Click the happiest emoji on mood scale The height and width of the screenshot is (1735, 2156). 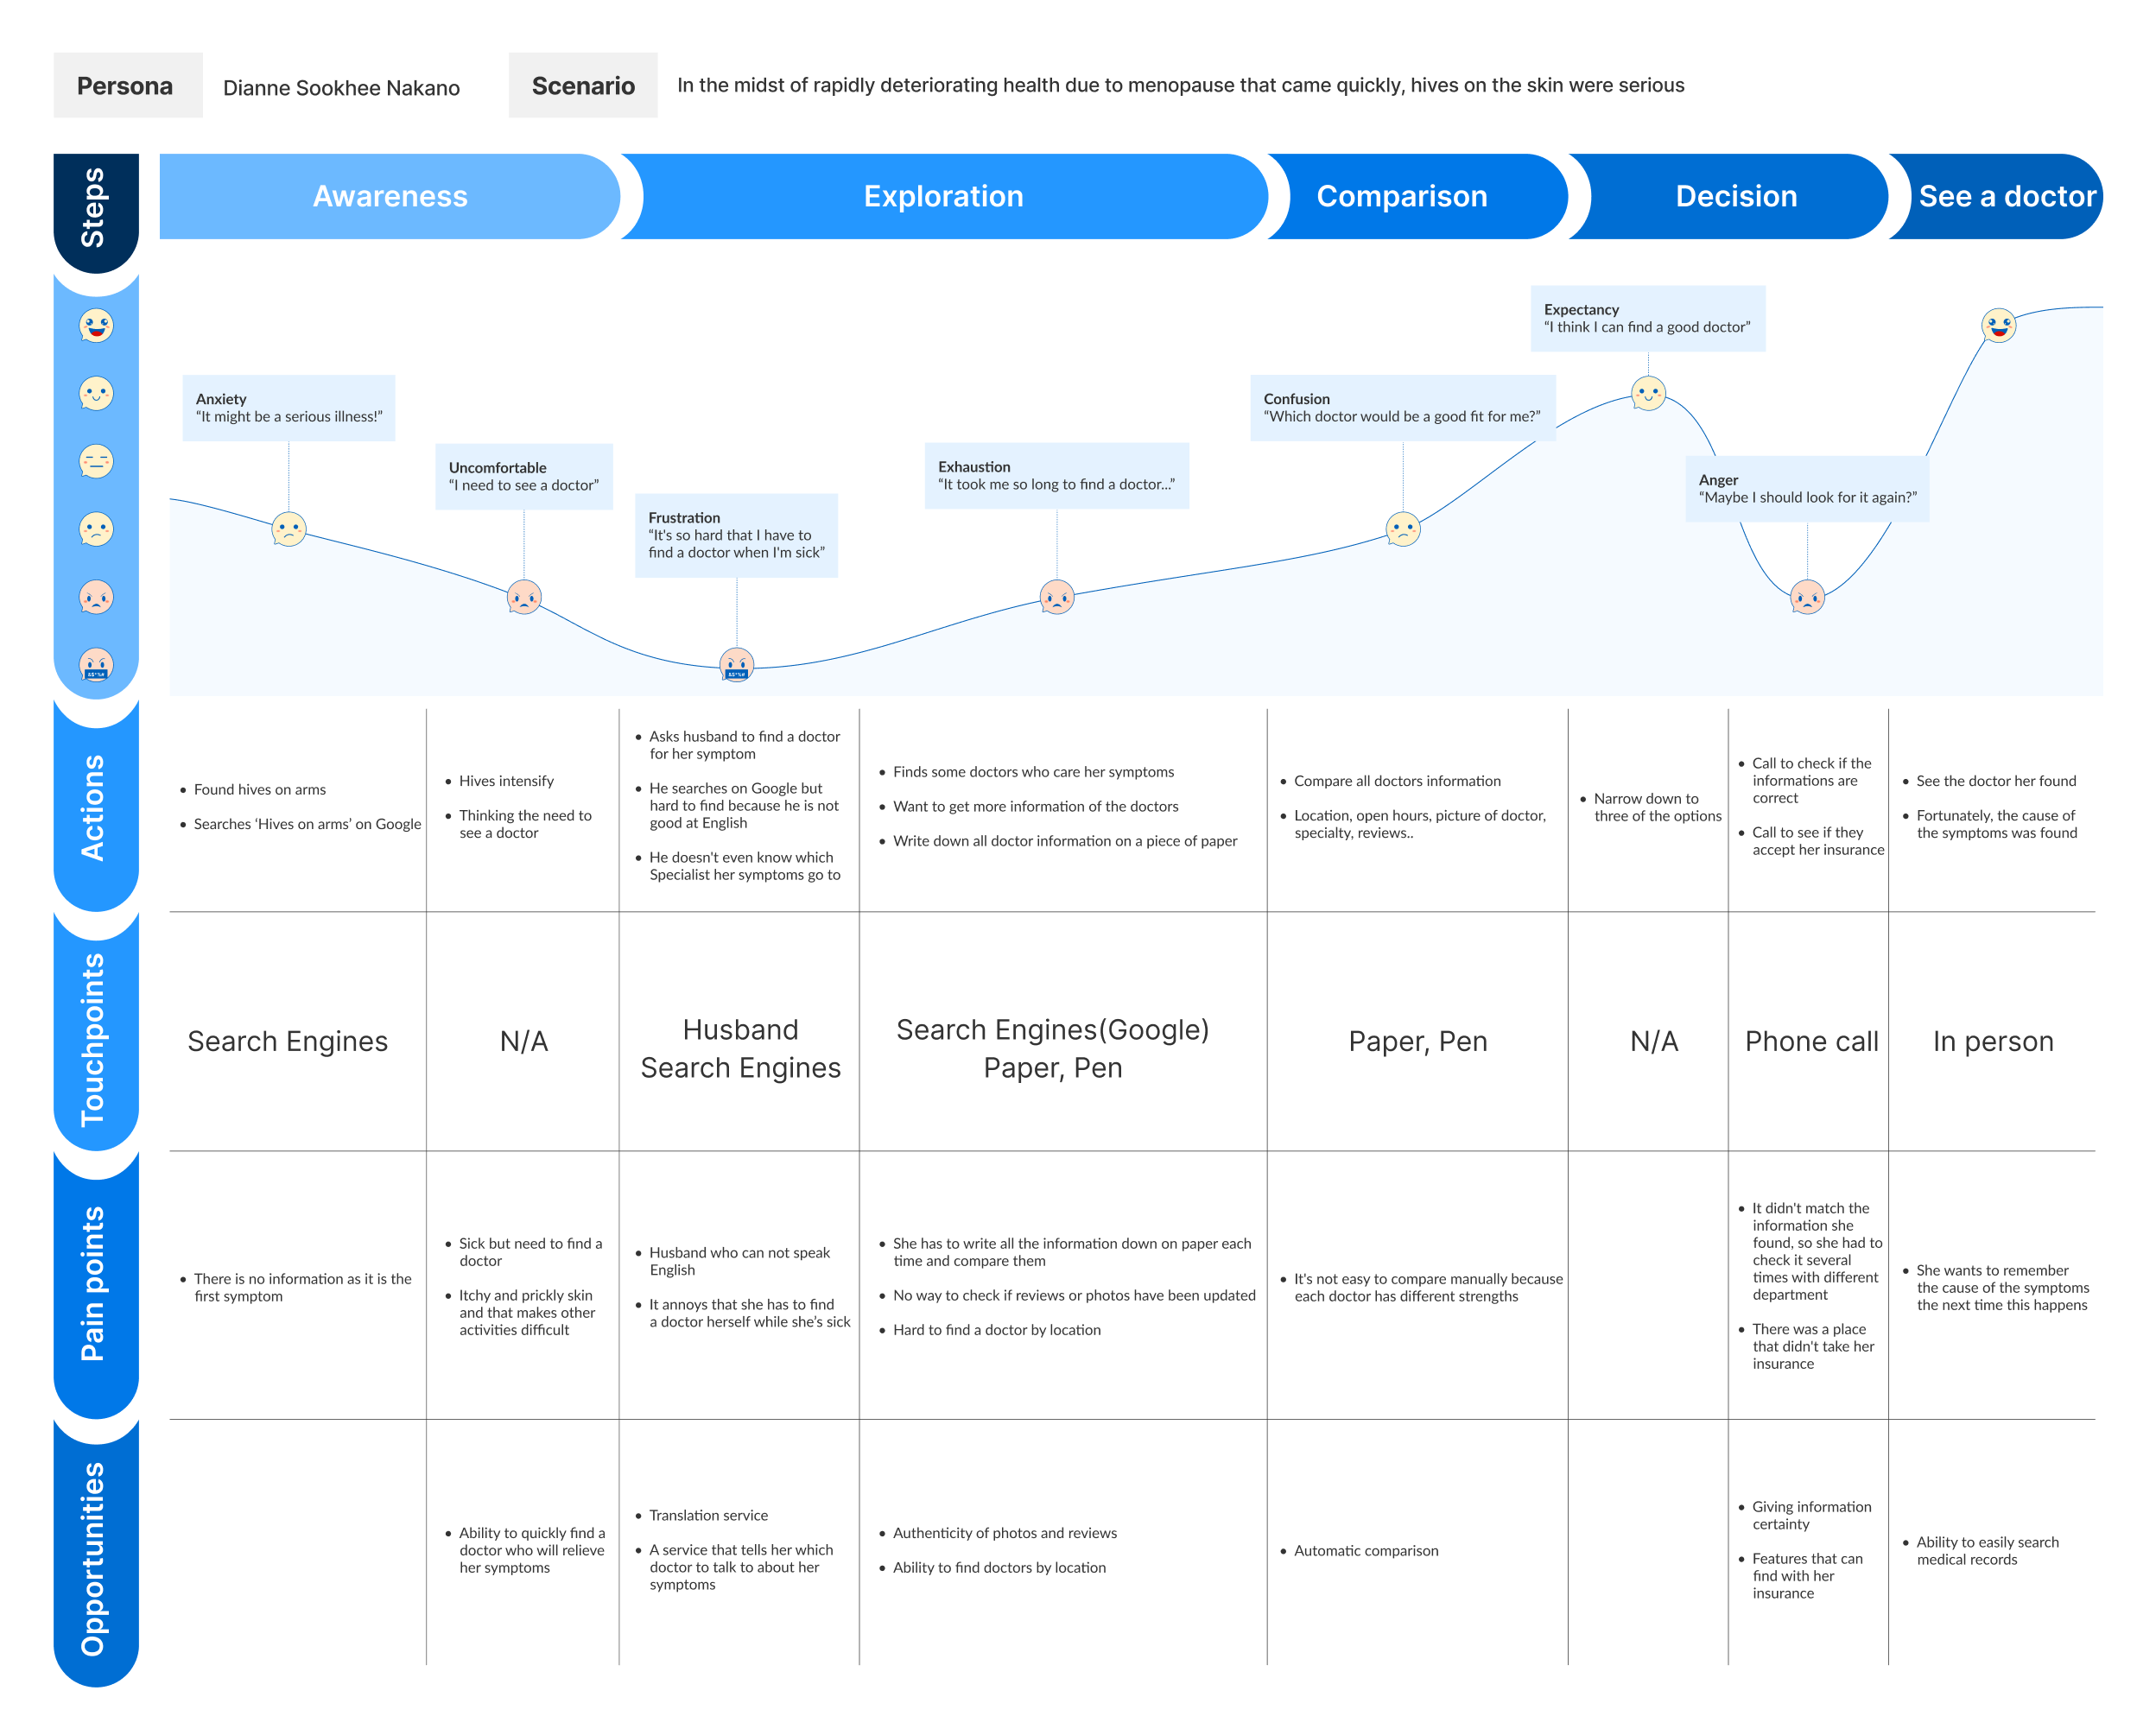(96, 326)
